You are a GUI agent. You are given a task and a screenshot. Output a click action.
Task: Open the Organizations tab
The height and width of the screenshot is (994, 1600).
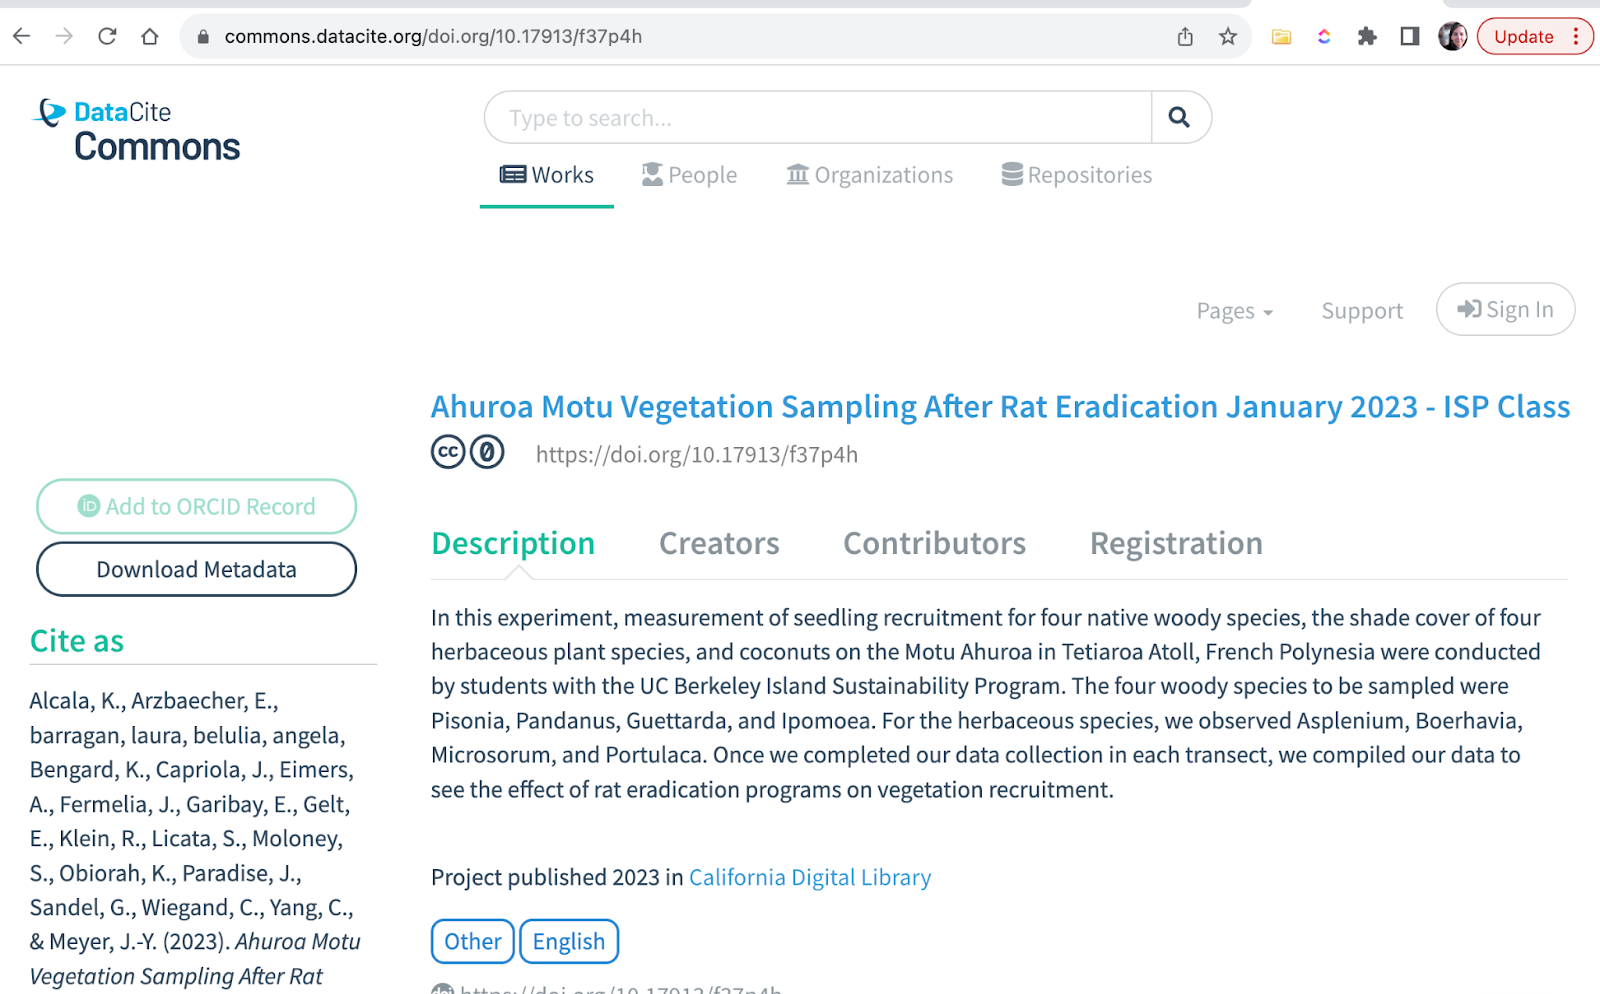click(x=869, y=175)
